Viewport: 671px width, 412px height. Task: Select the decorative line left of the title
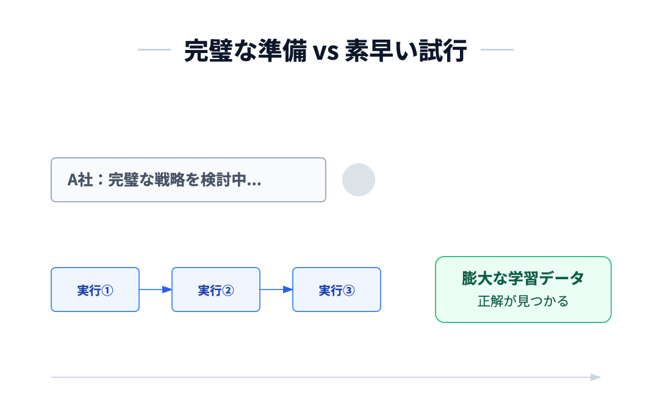pos(154,49)
